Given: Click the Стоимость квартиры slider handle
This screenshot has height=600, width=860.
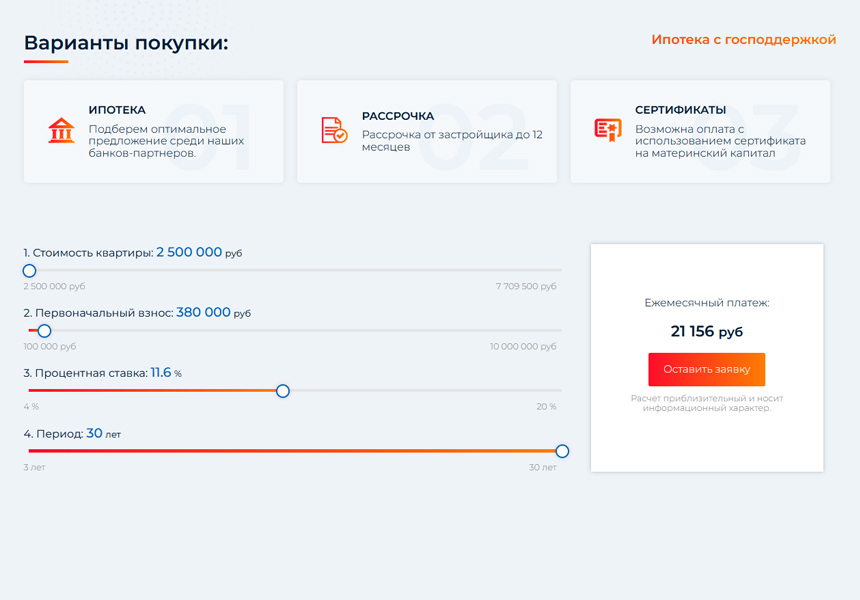Looking at the screenshot, I should point(29,270).
